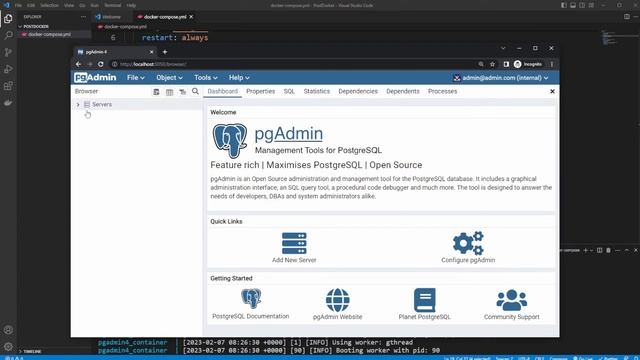640x360 pixels.
Task: Click Configure pgAdmin quick link
Action: [x=468, y=247]
